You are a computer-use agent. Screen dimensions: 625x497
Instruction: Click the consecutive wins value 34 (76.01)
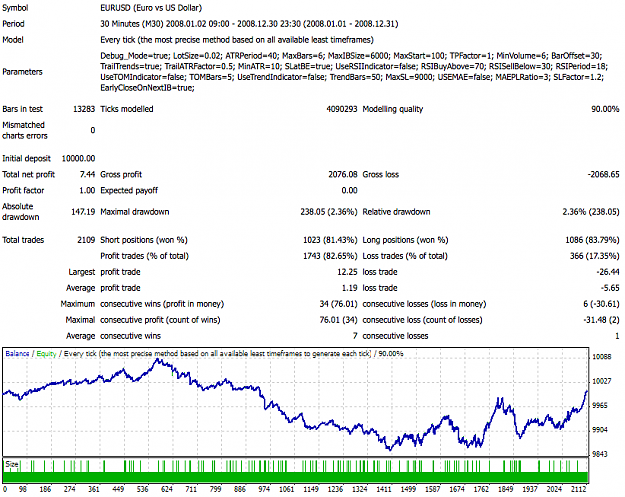point(338,304)
